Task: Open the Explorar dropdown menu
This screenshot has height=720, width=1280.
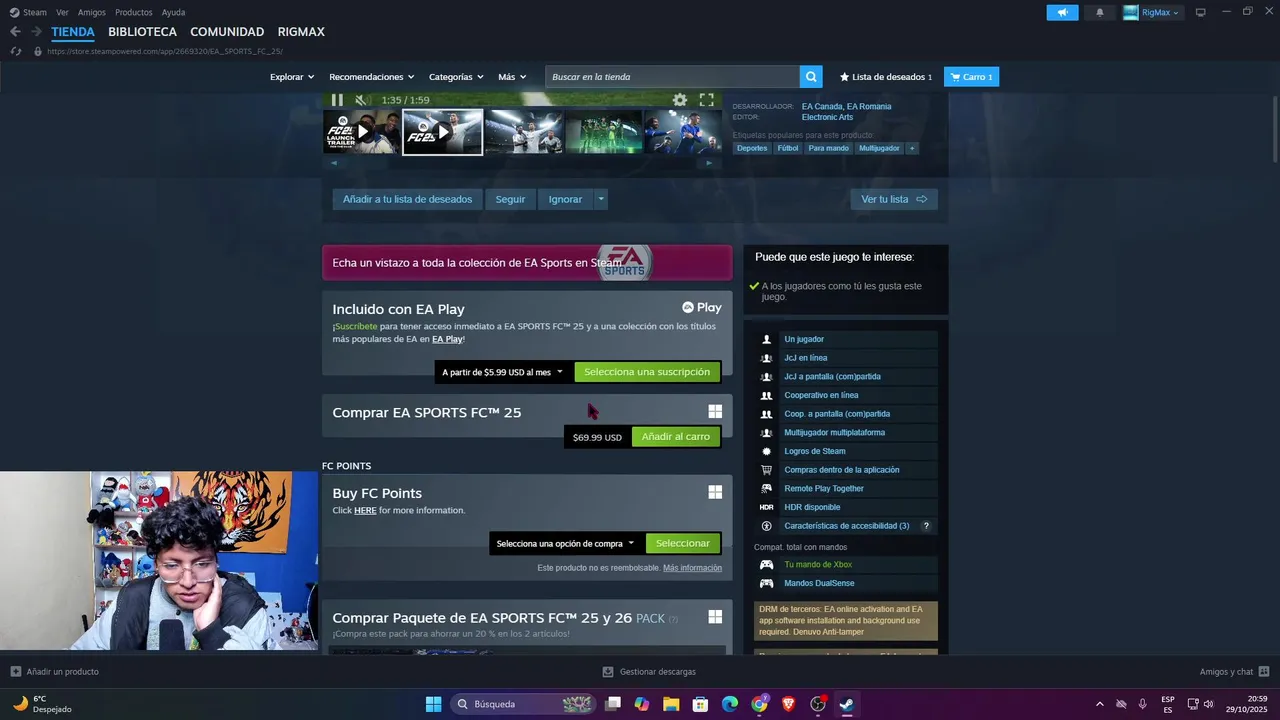Action: click(292, 77)
